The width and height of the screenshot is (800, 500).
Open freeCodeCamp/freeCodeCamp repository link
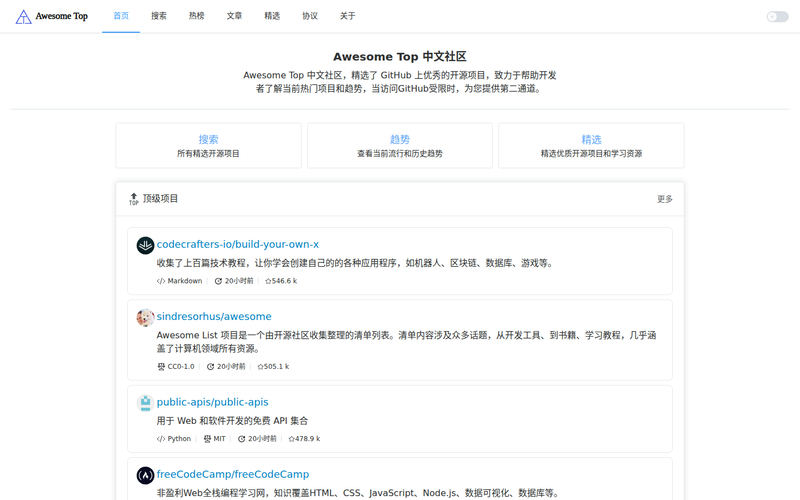point(233,474)
